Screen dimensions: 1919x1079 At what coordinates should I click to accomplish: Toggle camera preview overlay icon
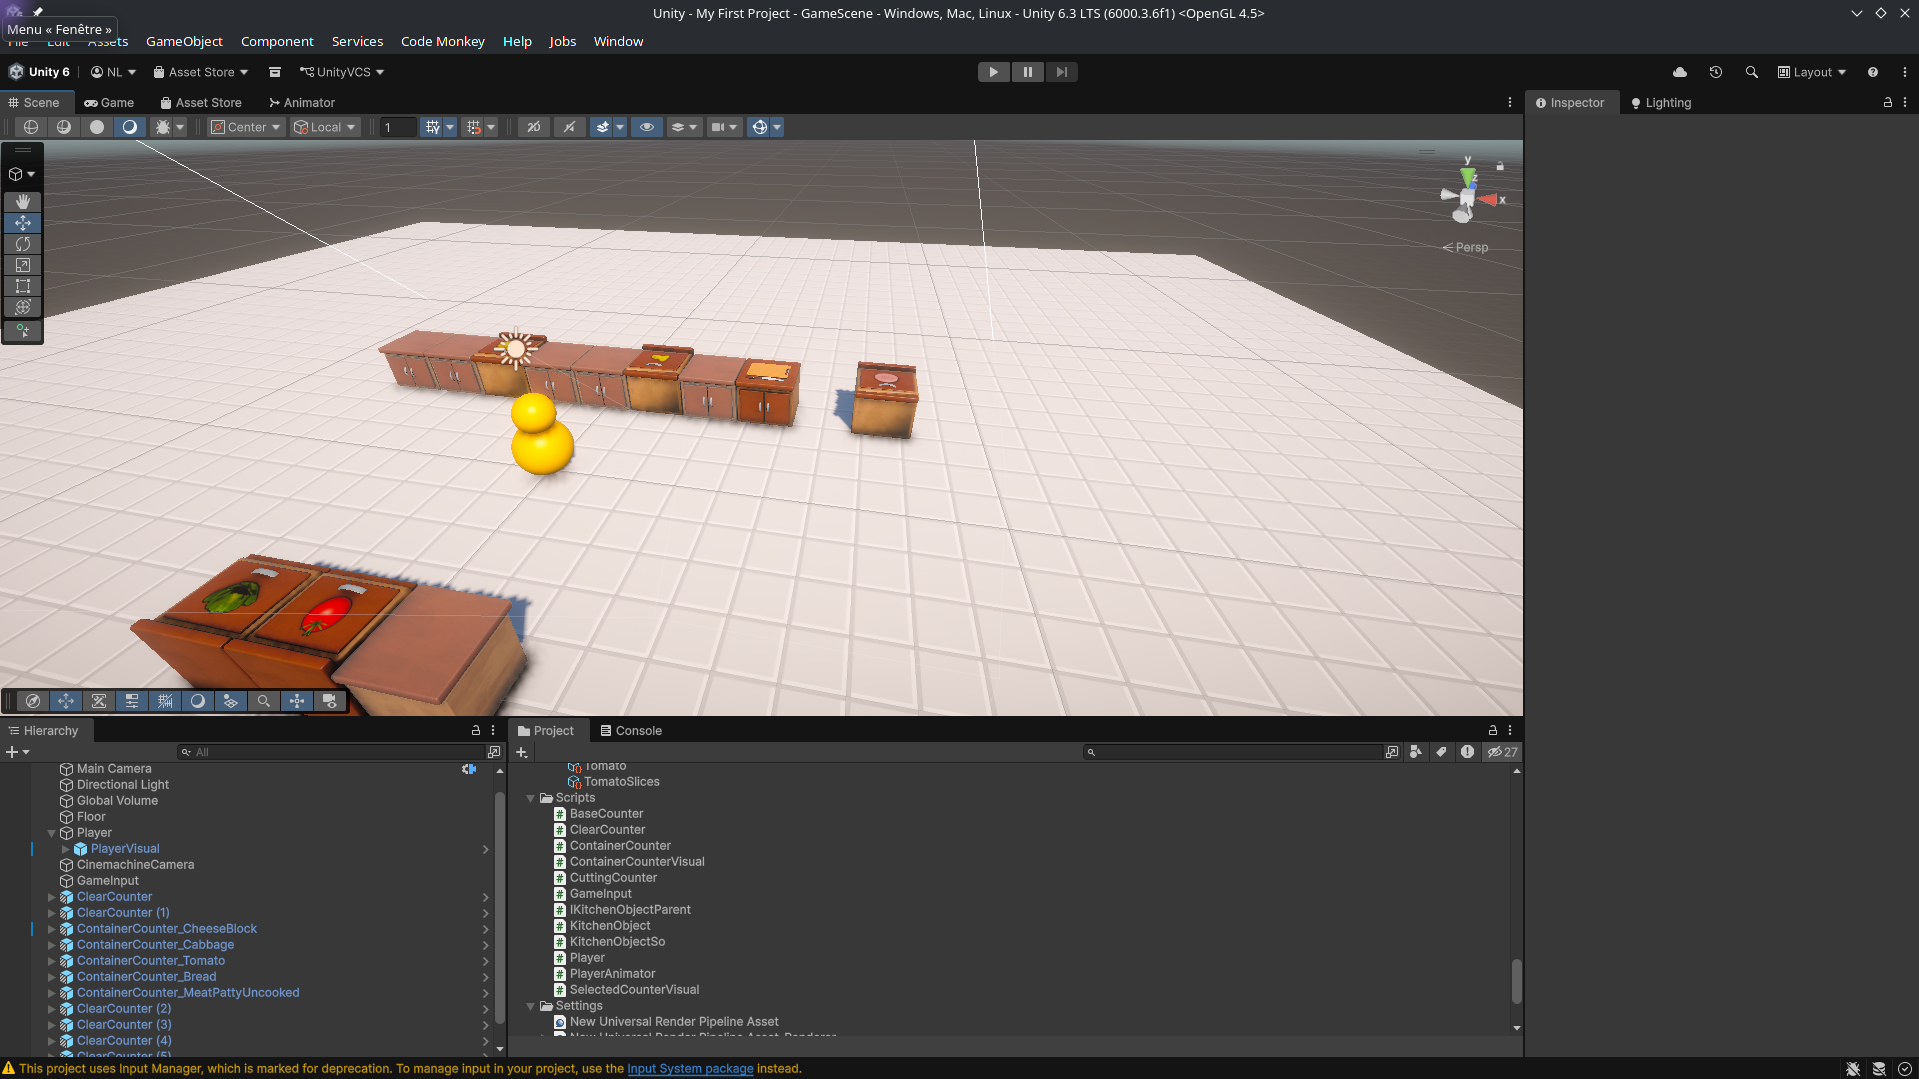coord(329,701)
